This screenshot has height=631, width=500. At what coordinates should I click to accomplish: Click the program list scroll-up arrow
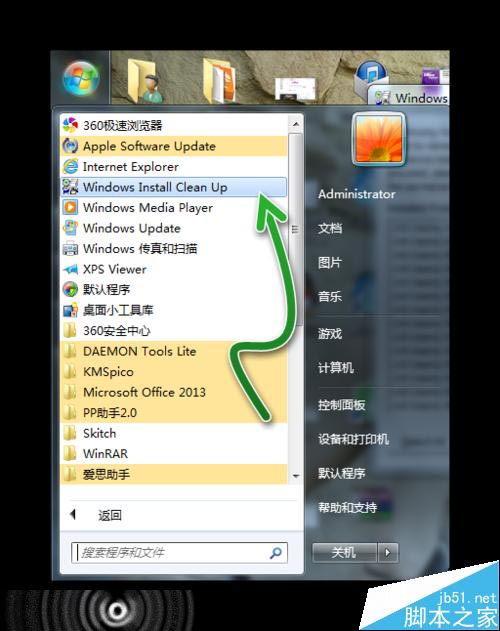[x=296, y=124]
